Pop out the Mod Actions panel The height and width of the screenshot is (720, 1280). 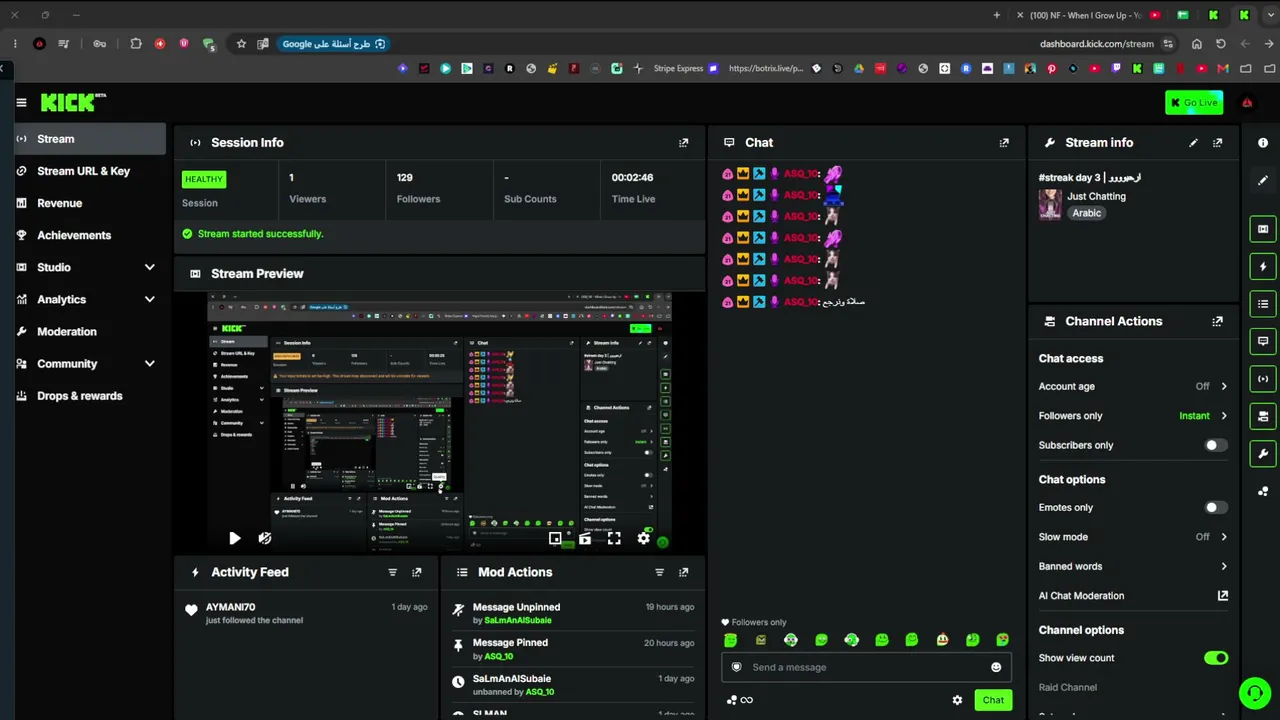pyautogui.click(x=684, y=573)
